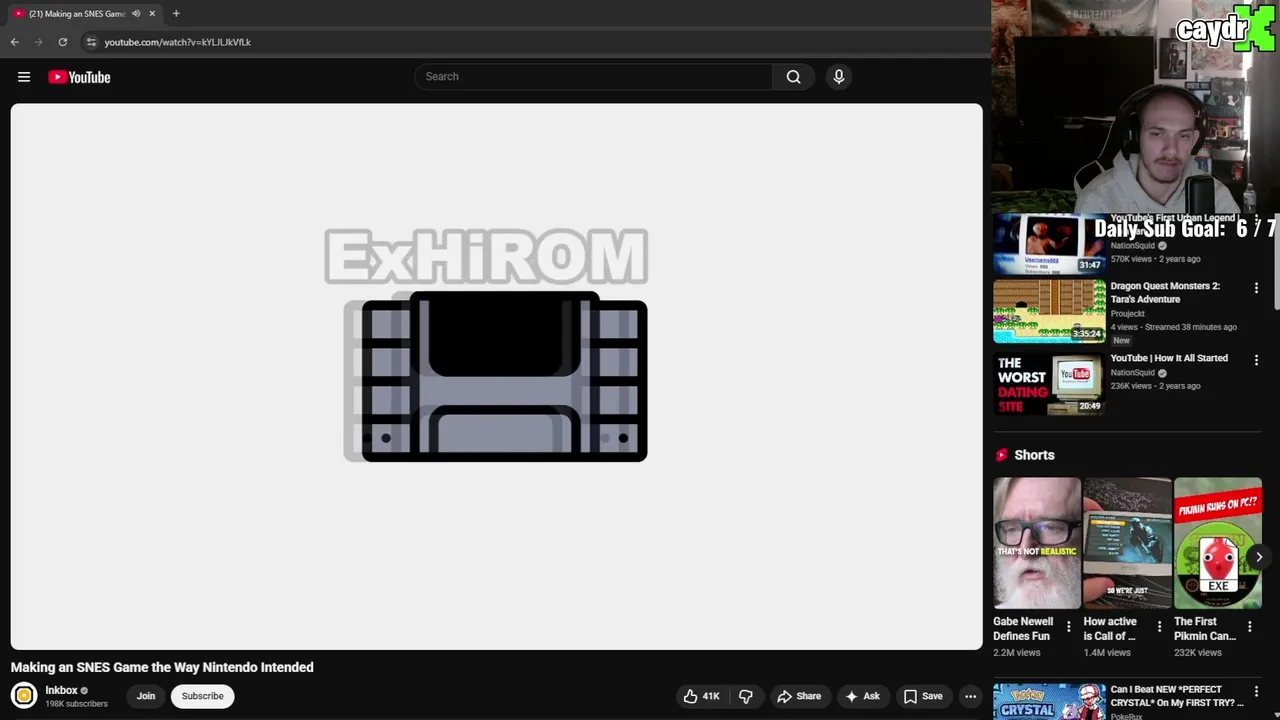
Task: Open more actions ellipsis under video
Action: [970, 696]
